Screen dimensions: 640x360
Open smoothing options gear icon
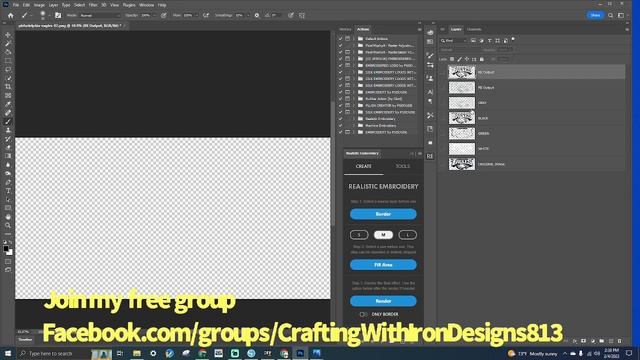pyautogui.click(x=257, y=16)
